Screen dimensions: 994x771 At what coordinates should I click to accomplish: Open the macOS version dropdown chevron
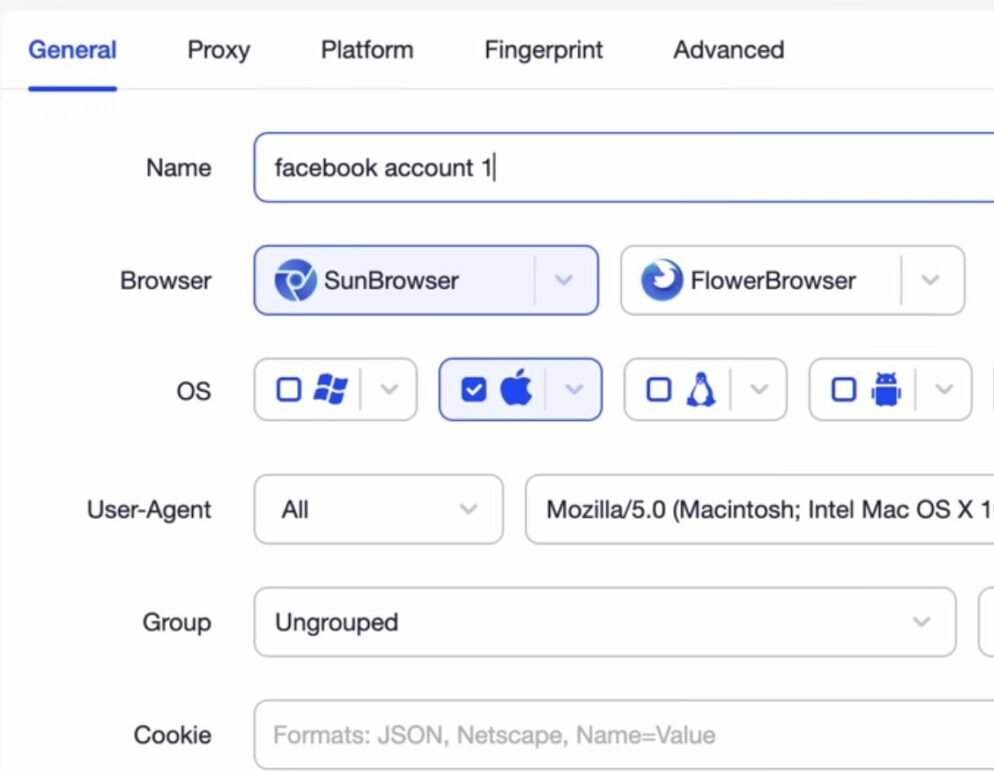(574, 389)
